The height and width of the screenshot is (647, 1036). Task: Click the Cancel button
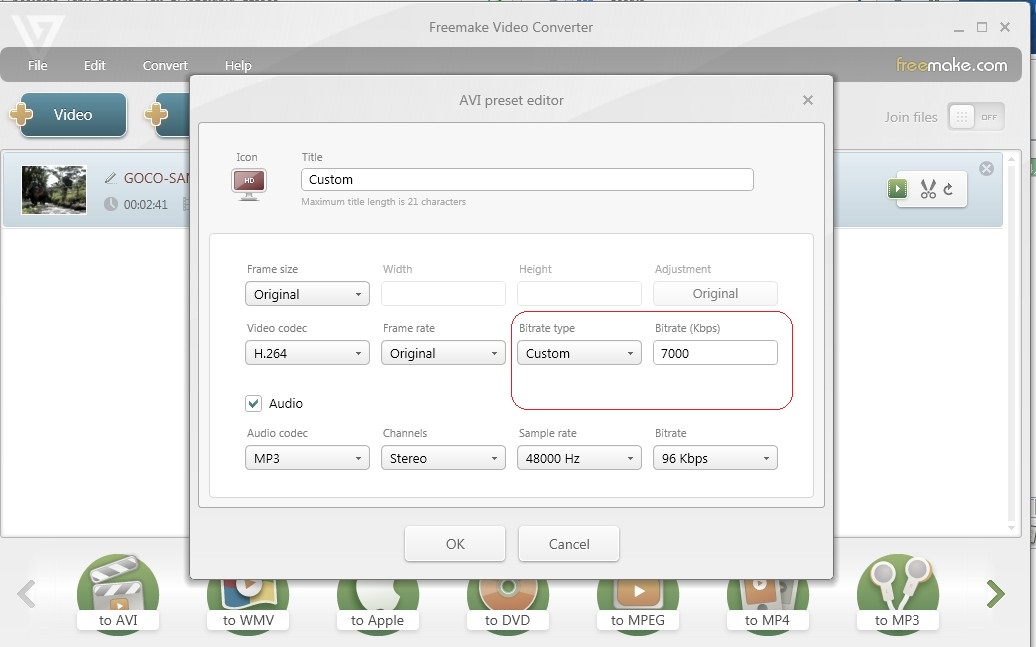pos(569,544)
